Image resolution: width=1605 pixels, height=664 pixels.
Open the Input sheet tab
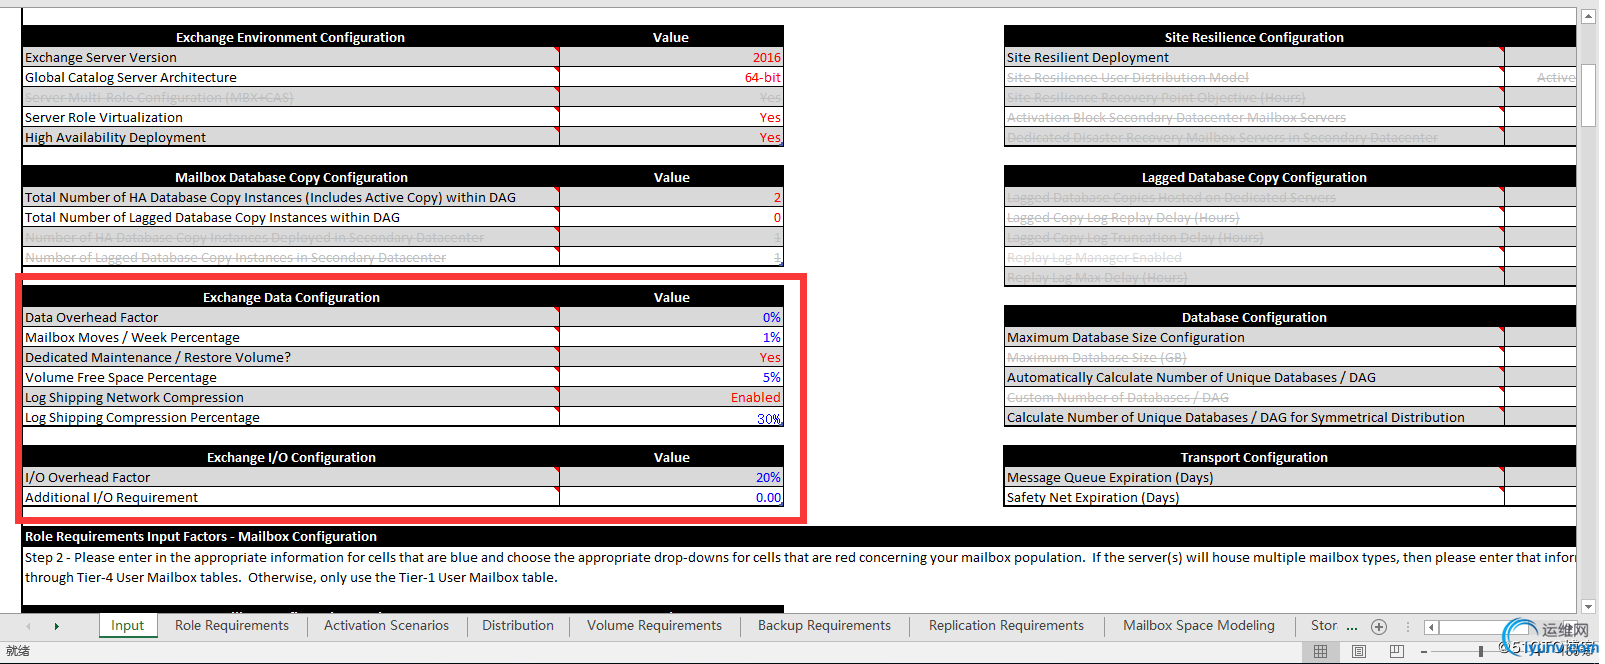pyautogui.click(x=128, y=626)
